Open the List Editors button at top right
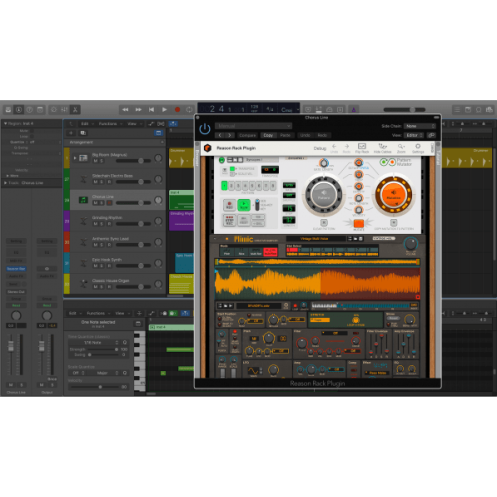497x497 pixels. pos(457,110)
